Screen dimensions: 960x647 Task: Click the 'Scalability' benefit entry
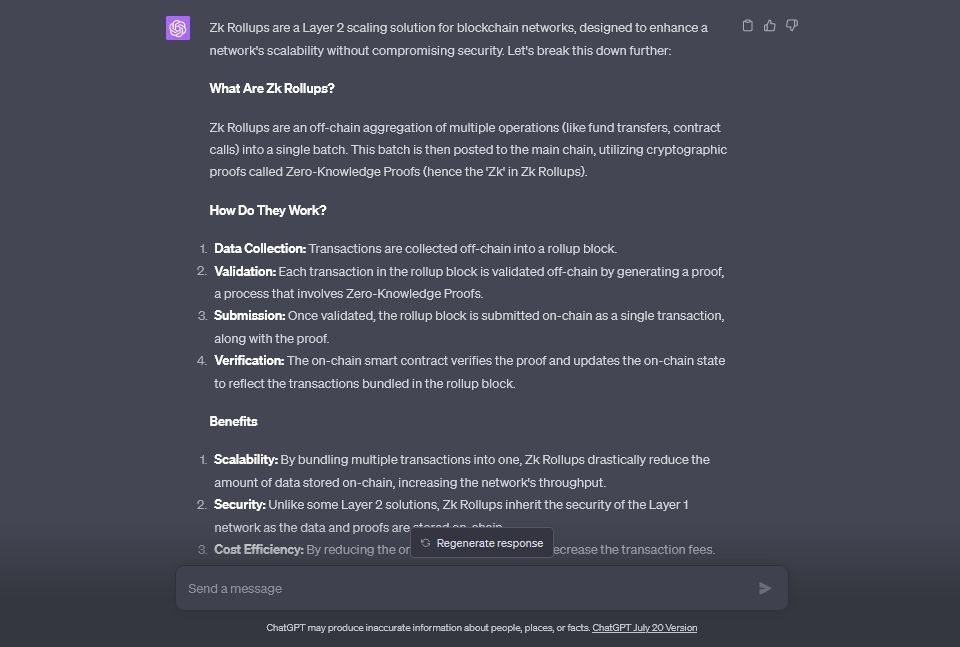coord(462,460)
